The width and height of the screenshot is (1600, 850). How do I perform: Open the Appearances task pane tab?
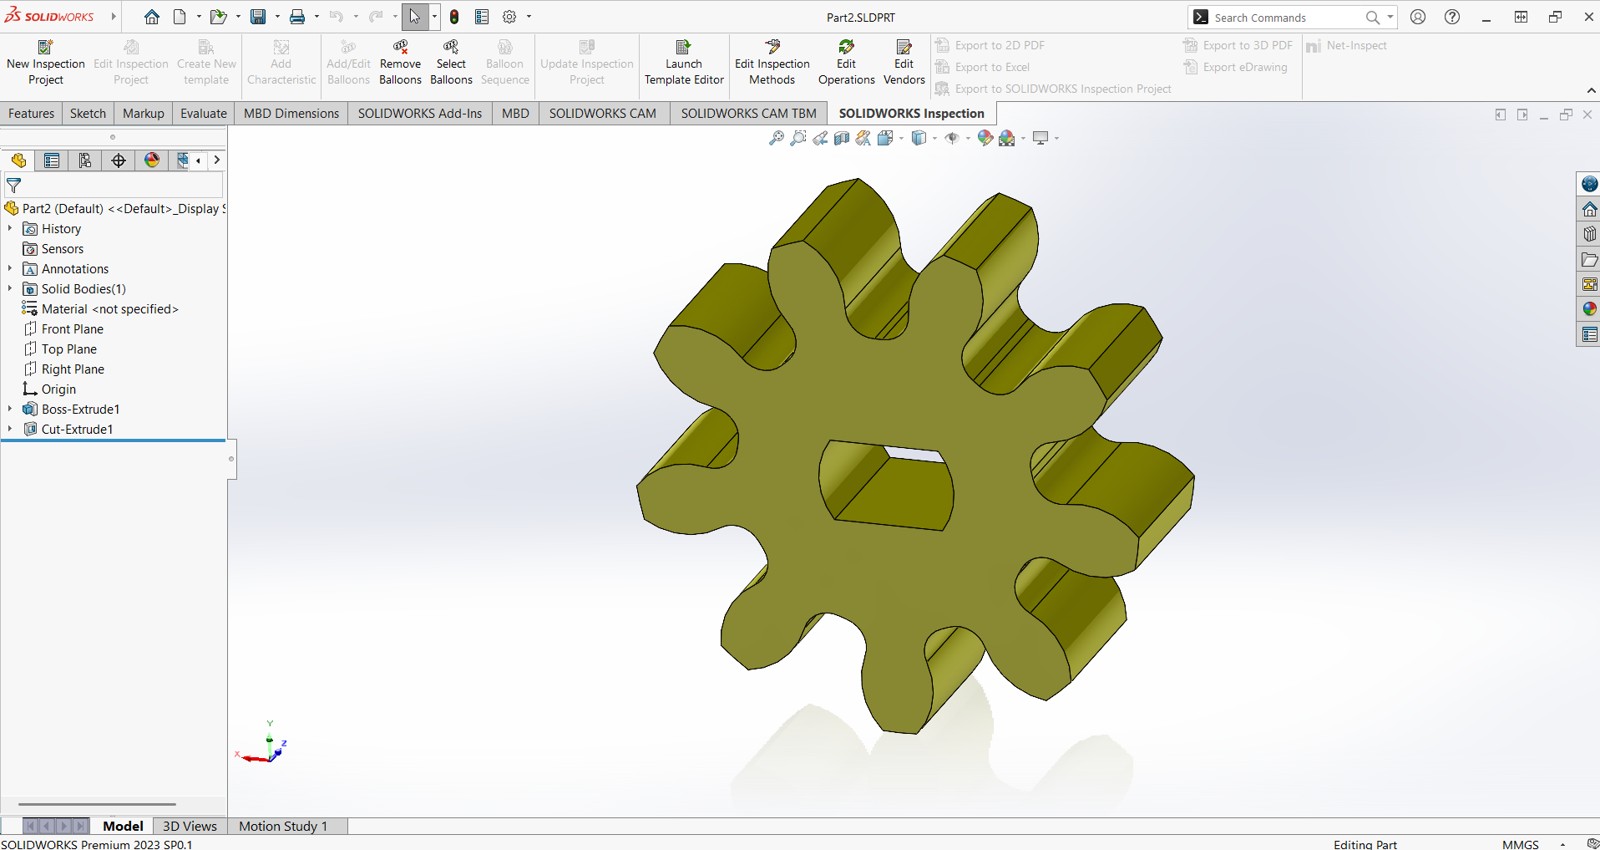coord(1589,309)
